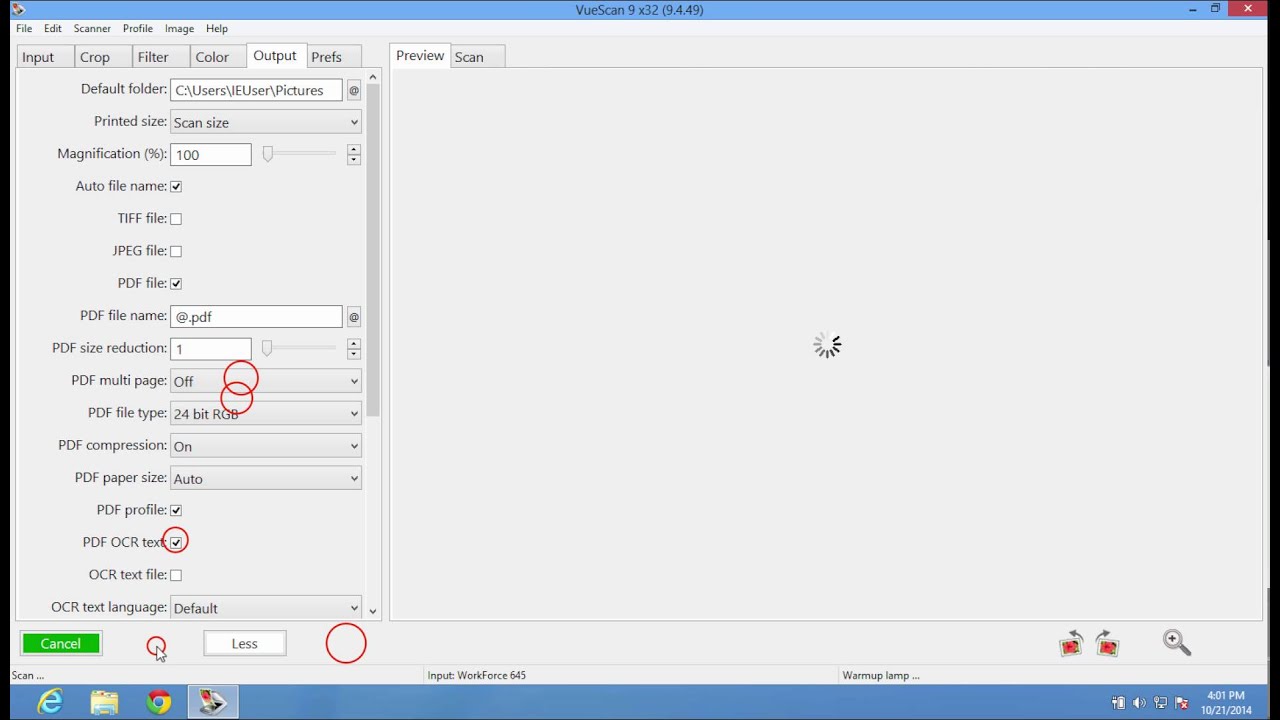Open the Help menu
This screenshot has width=1280, height=720.
[217, 28]
